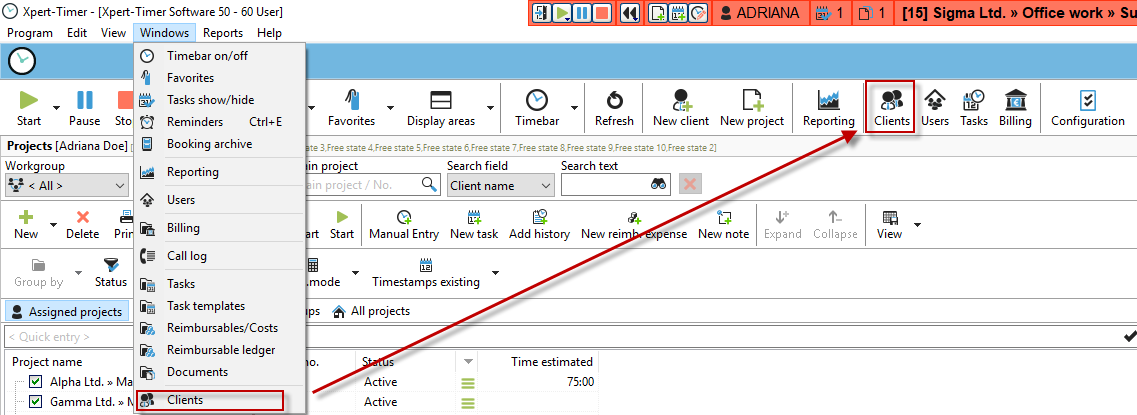
Task: Show All projects view
Action: [371, 311]
